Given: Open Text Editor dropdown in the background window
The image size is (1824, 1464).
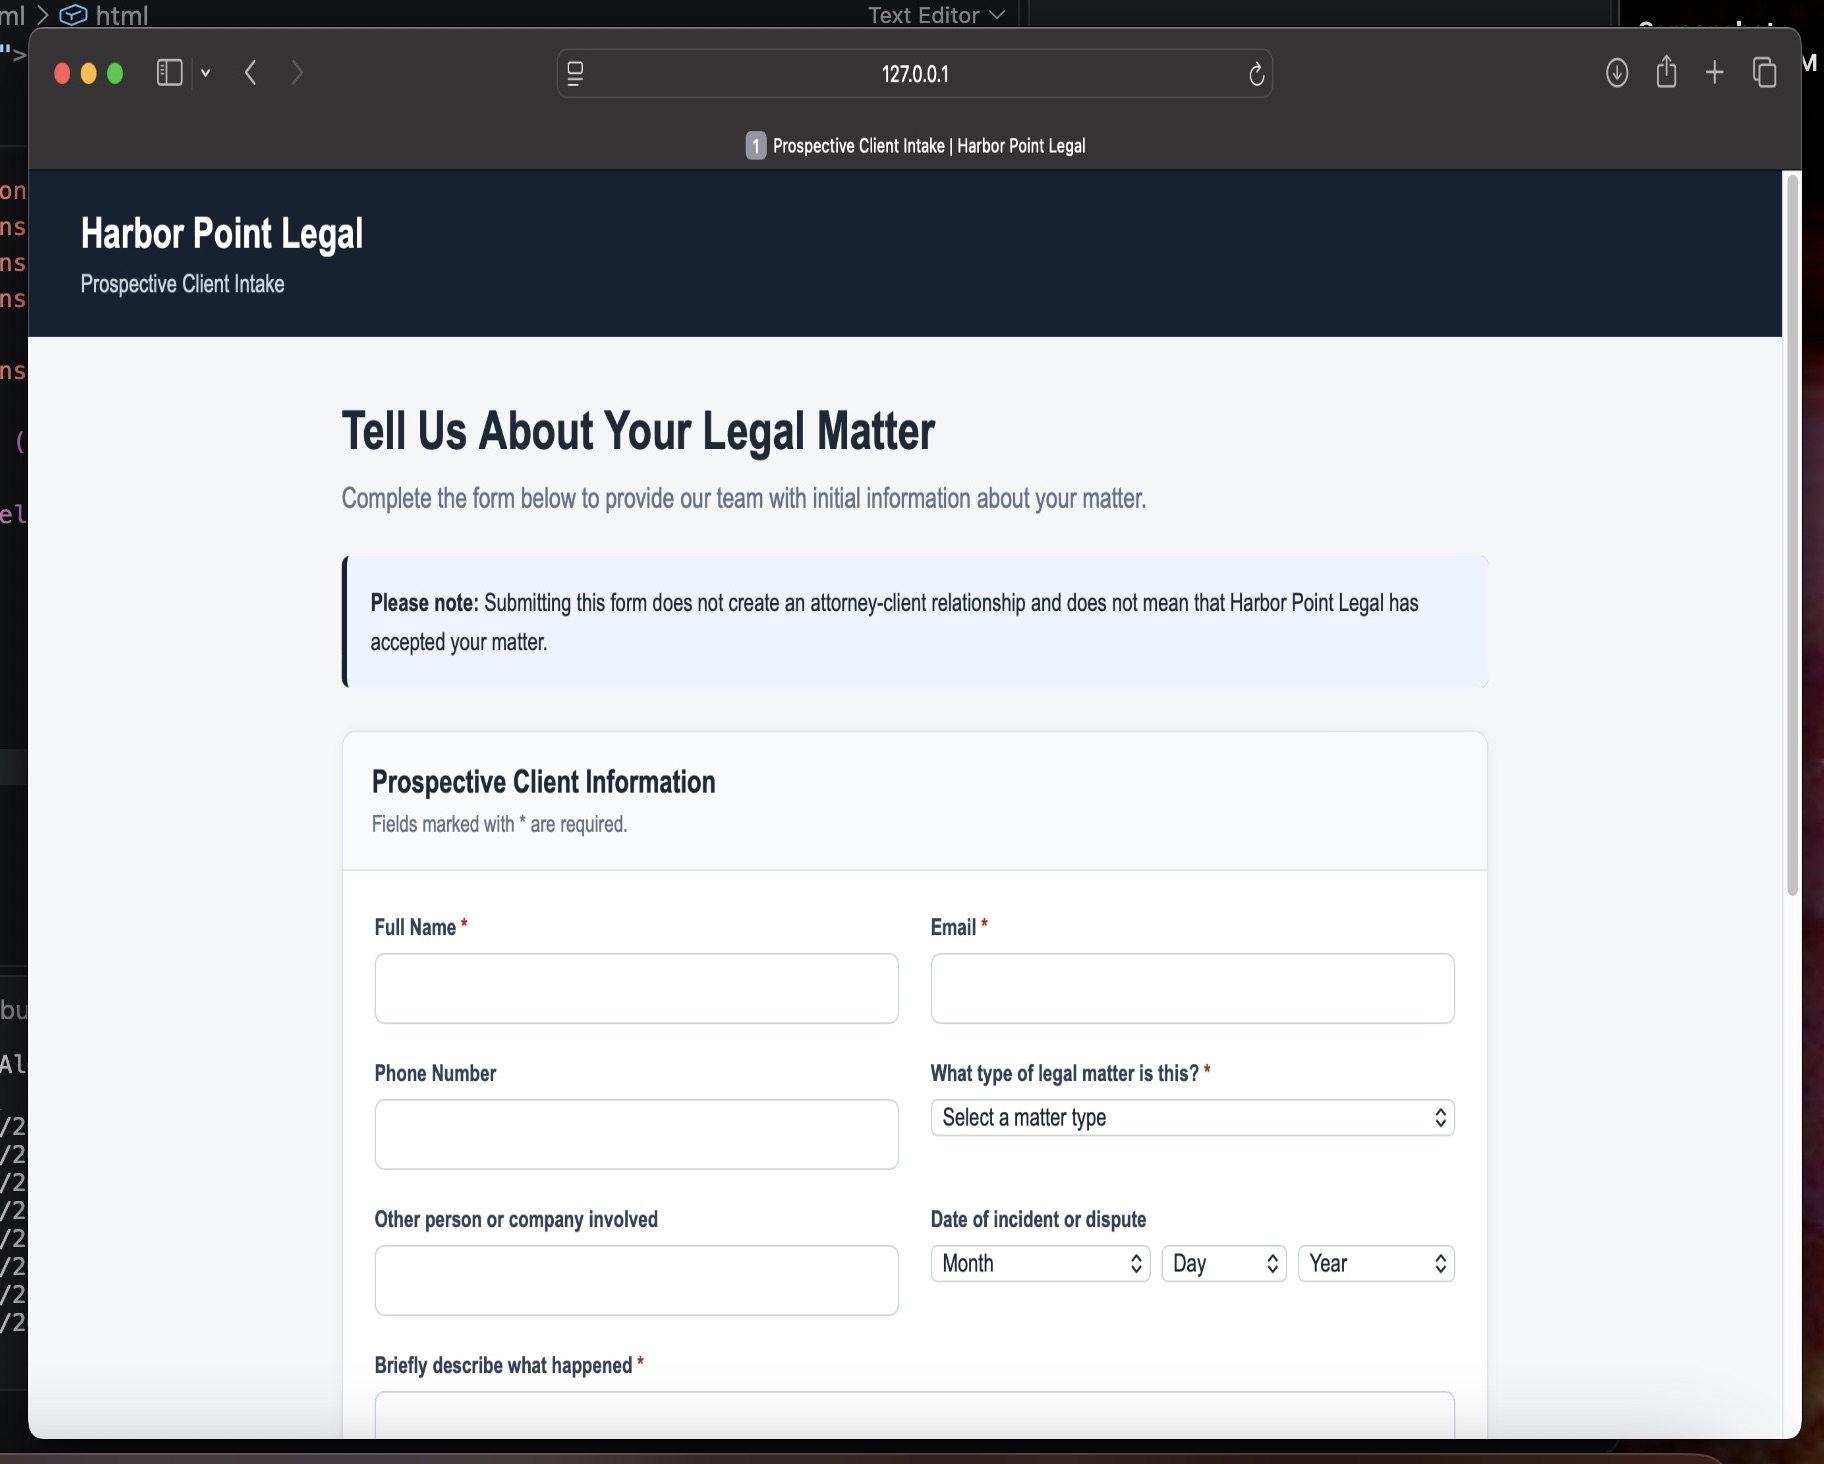Looking at the screenshot, I should pyautogui.click(x=936, y=14).
